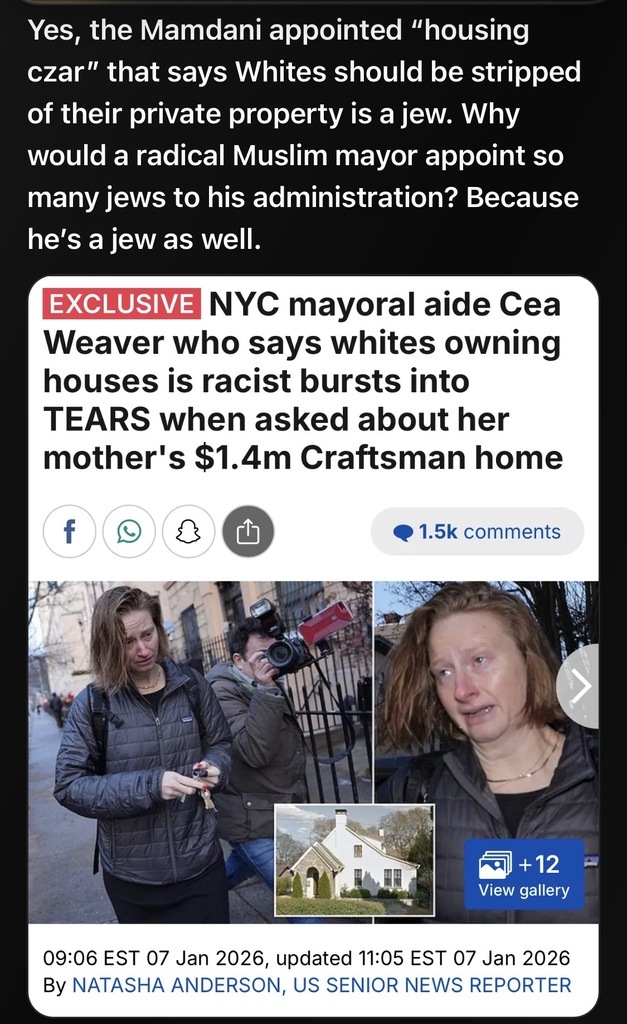Select the US Senior News Reporter byline text
The width and height of the screenshot is (627, 1024).
(432, 985)
